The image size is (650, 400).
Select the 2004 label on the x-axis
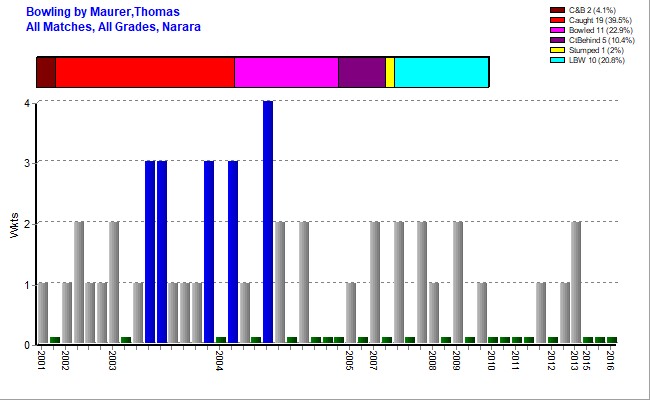click(220, 361)
